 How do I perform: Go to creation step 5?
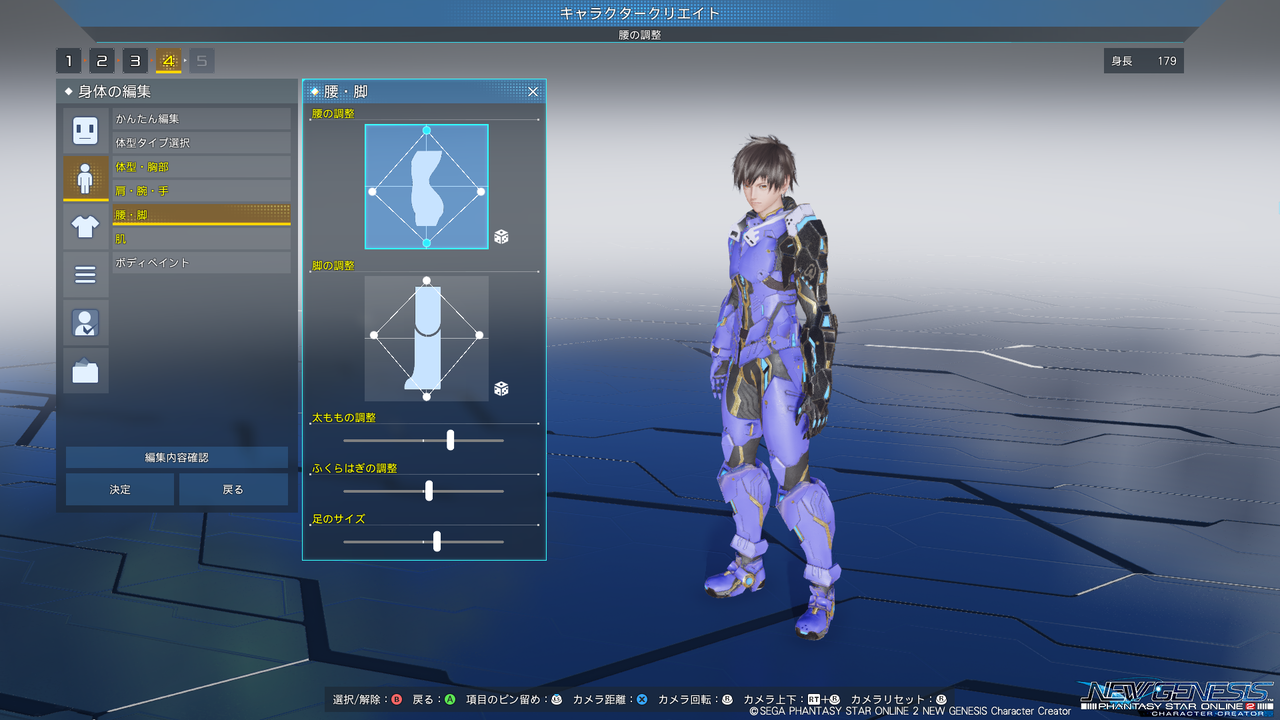(202, 61)
